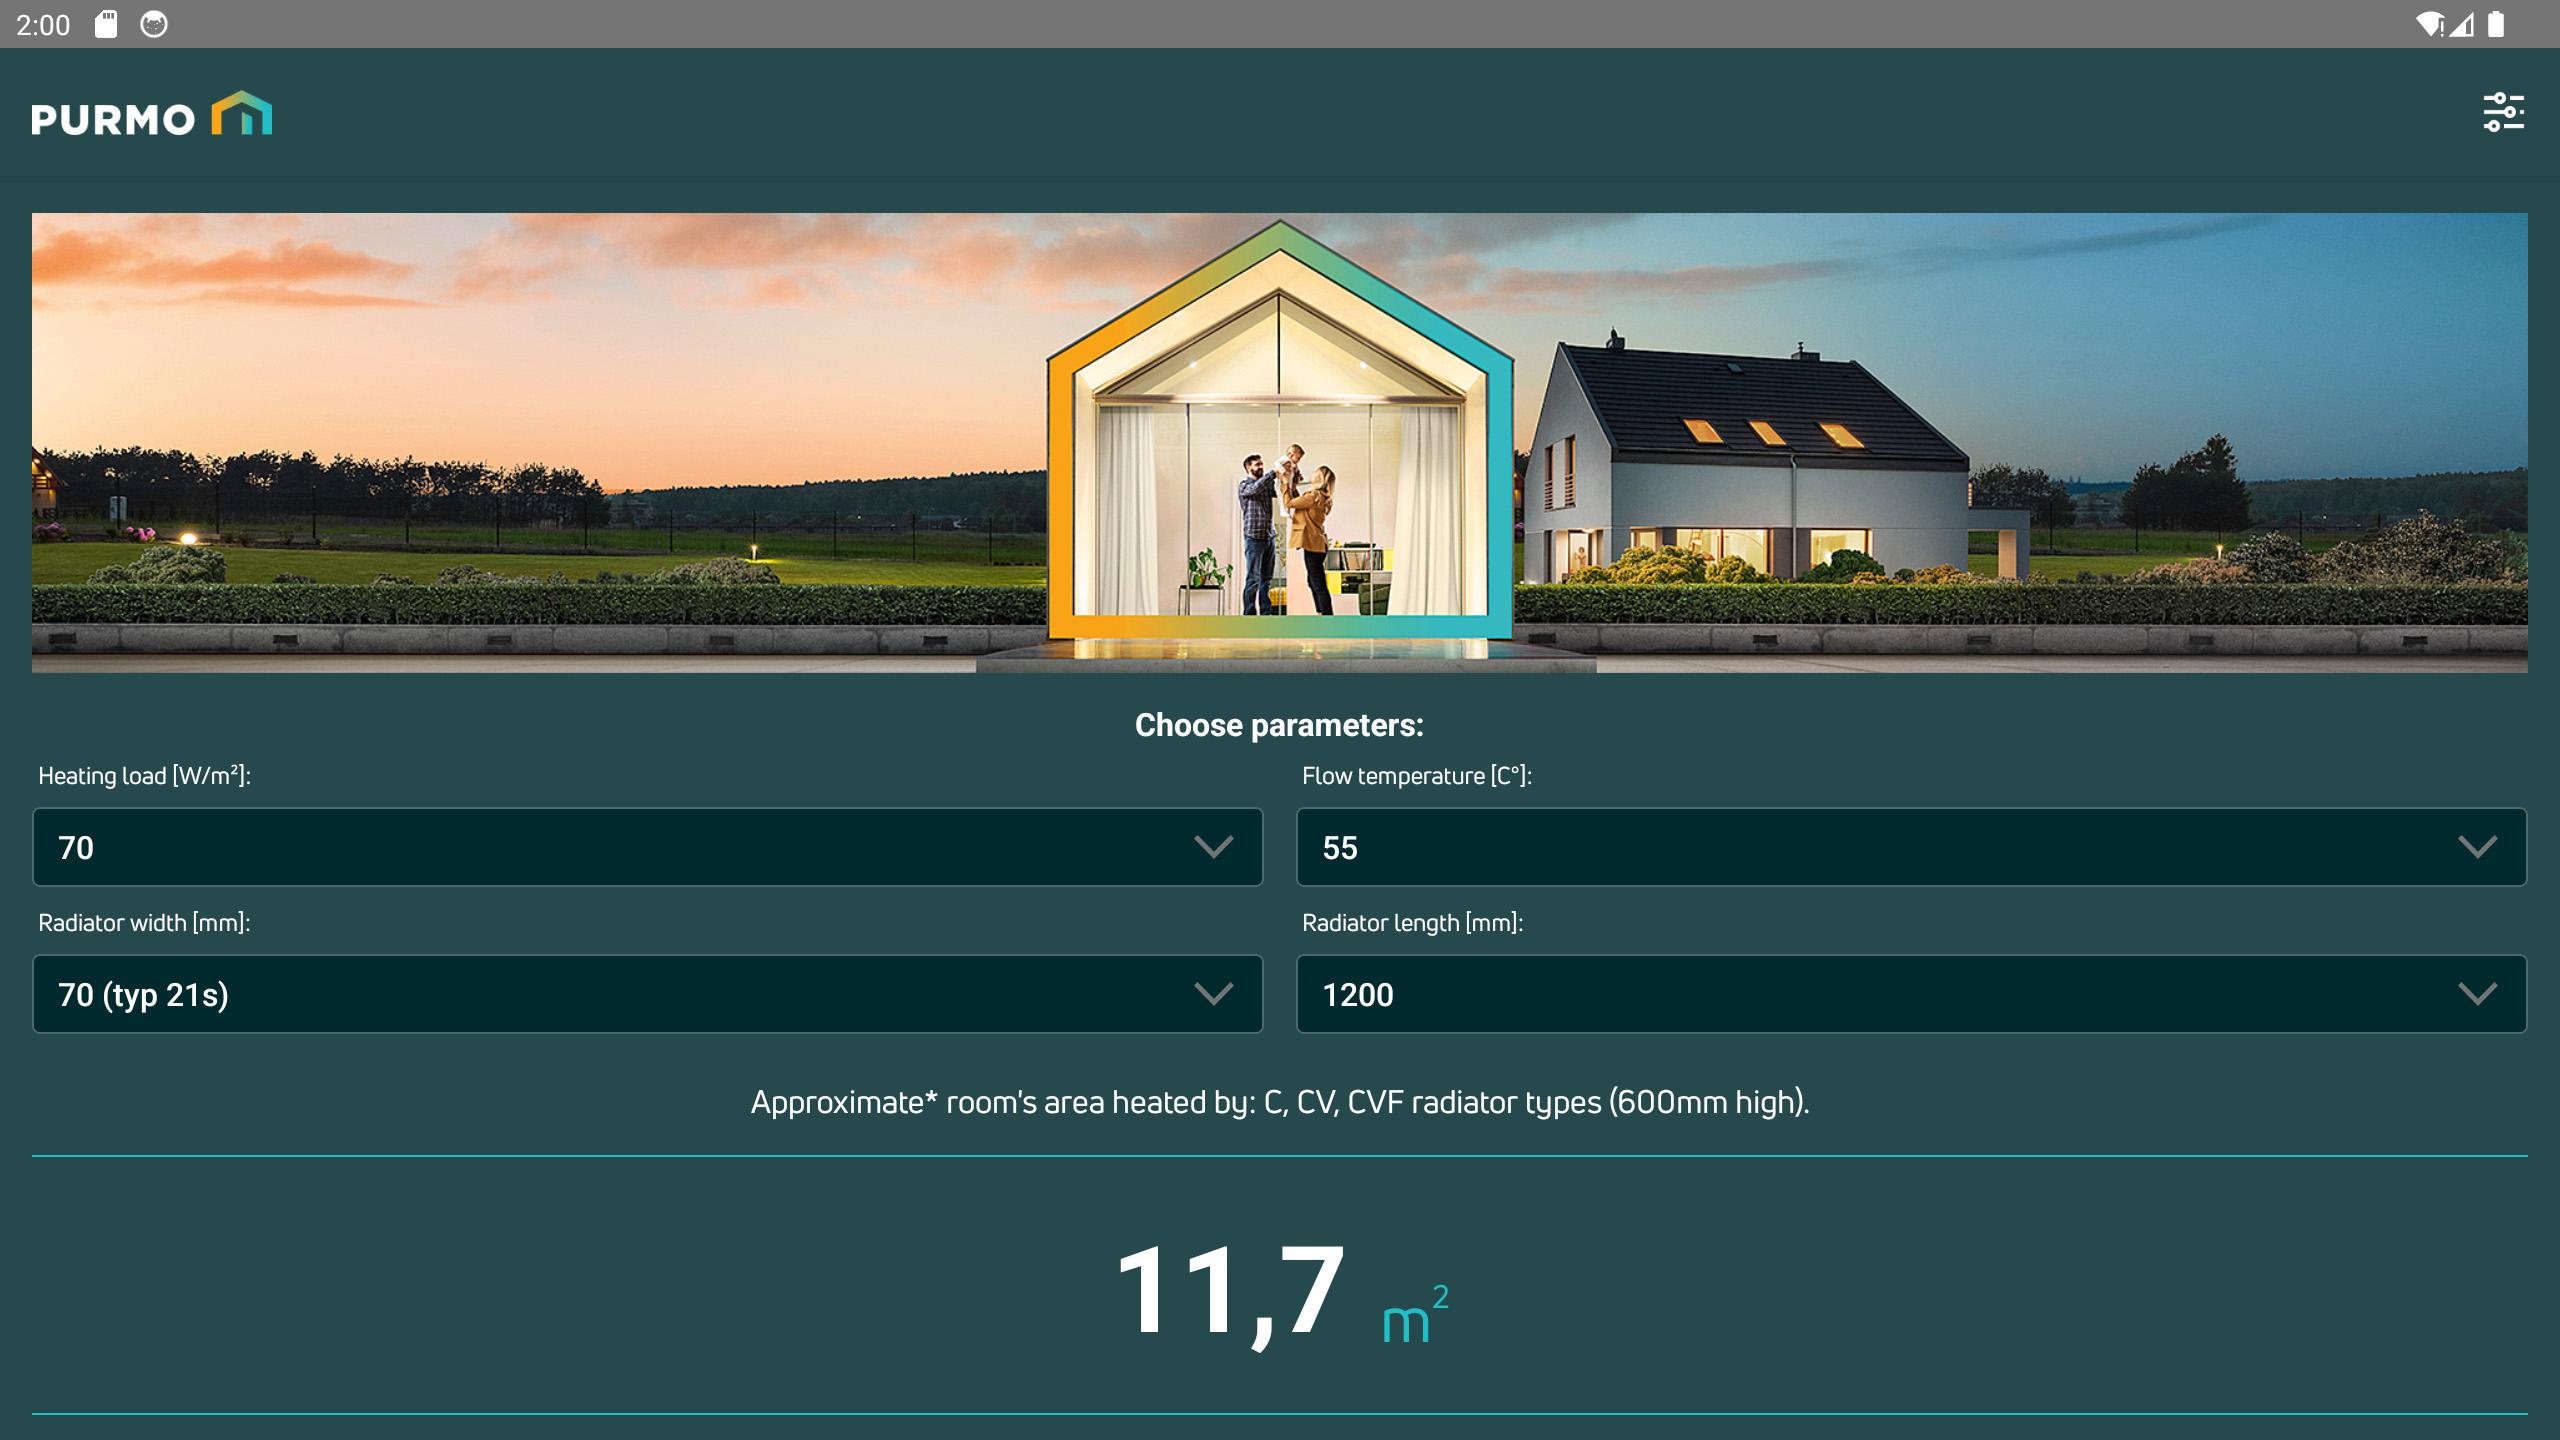Image resolution: width=2560 pixels, height=1440 pixels.
Task: Open the Heating load dropdown showing 70
Action: (x=648, y=847)
